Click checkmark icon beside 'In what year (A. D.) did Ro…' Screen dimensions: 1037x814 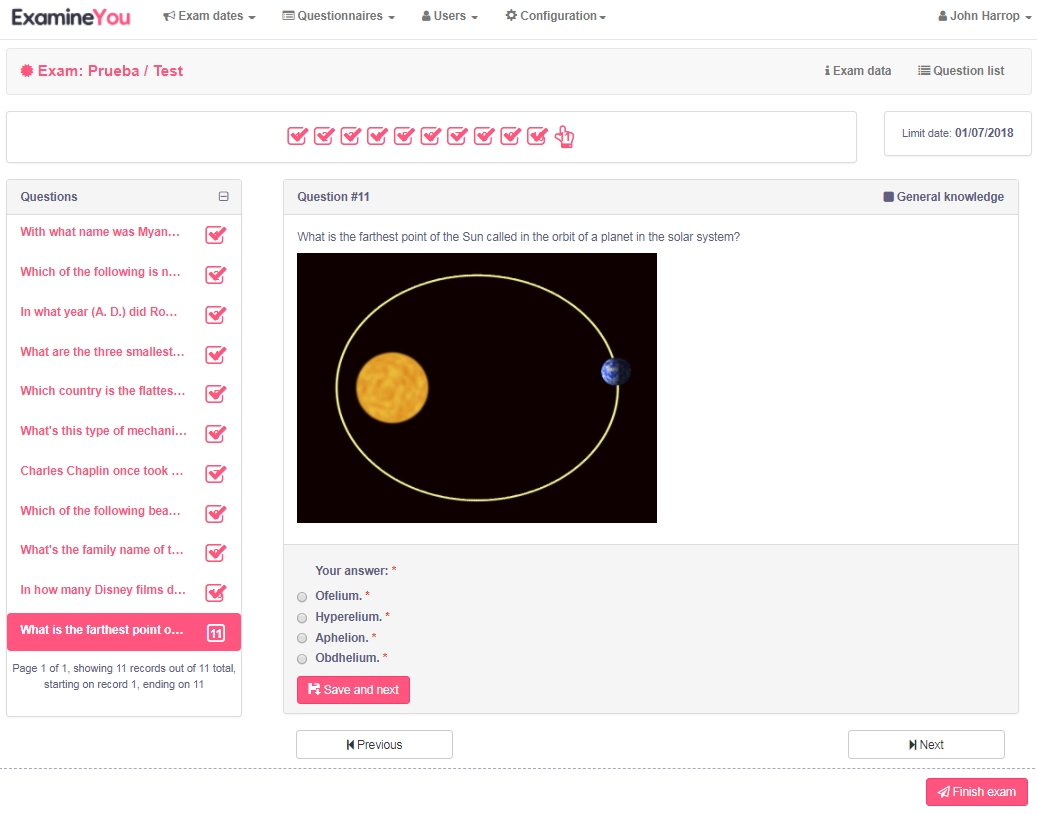click(216, 315)
